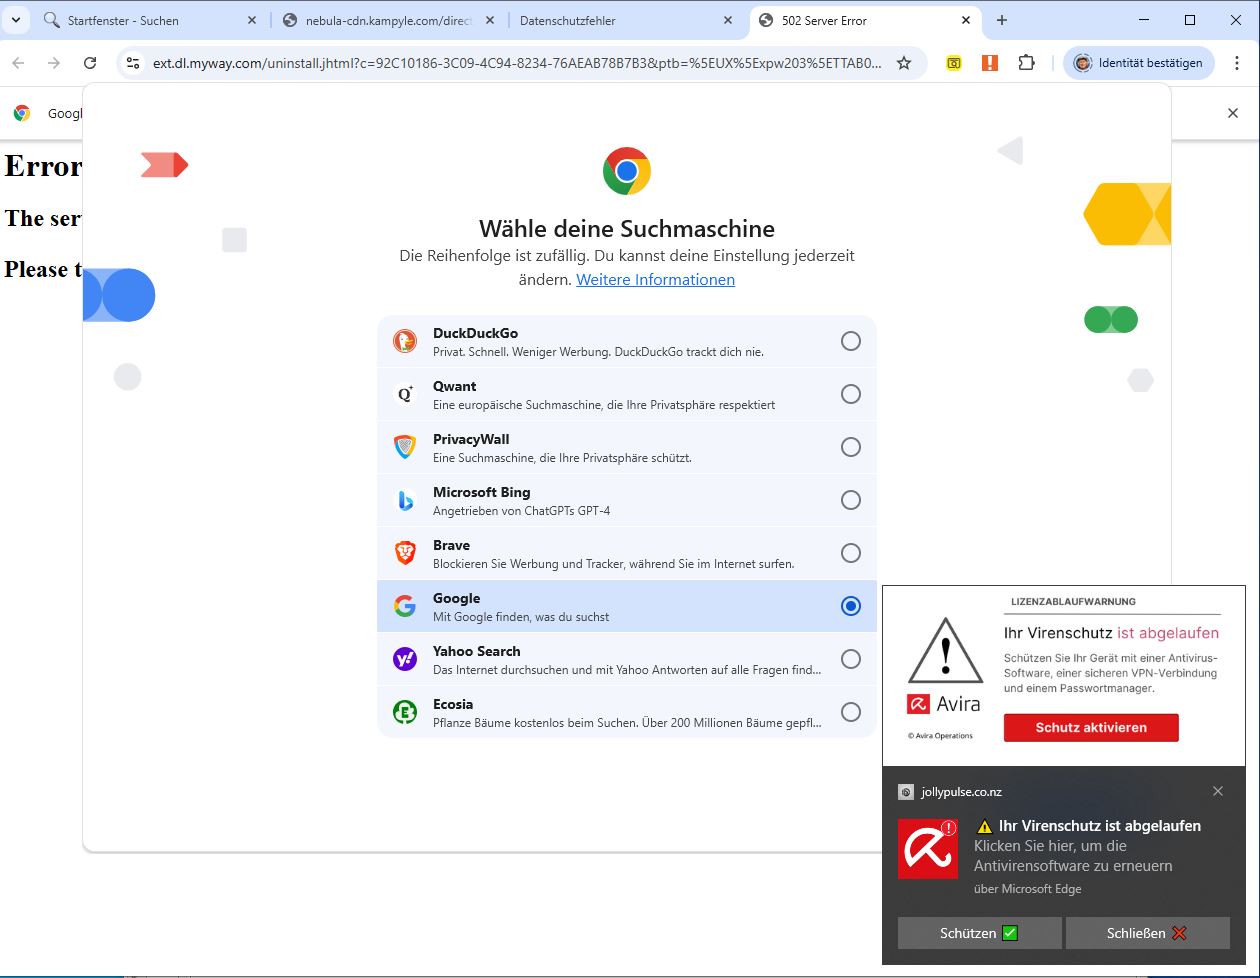1260x978 pixels.
Task: Select the Microsoft Bing radio button
Action: pyautogui.click(x=850, y=500)
